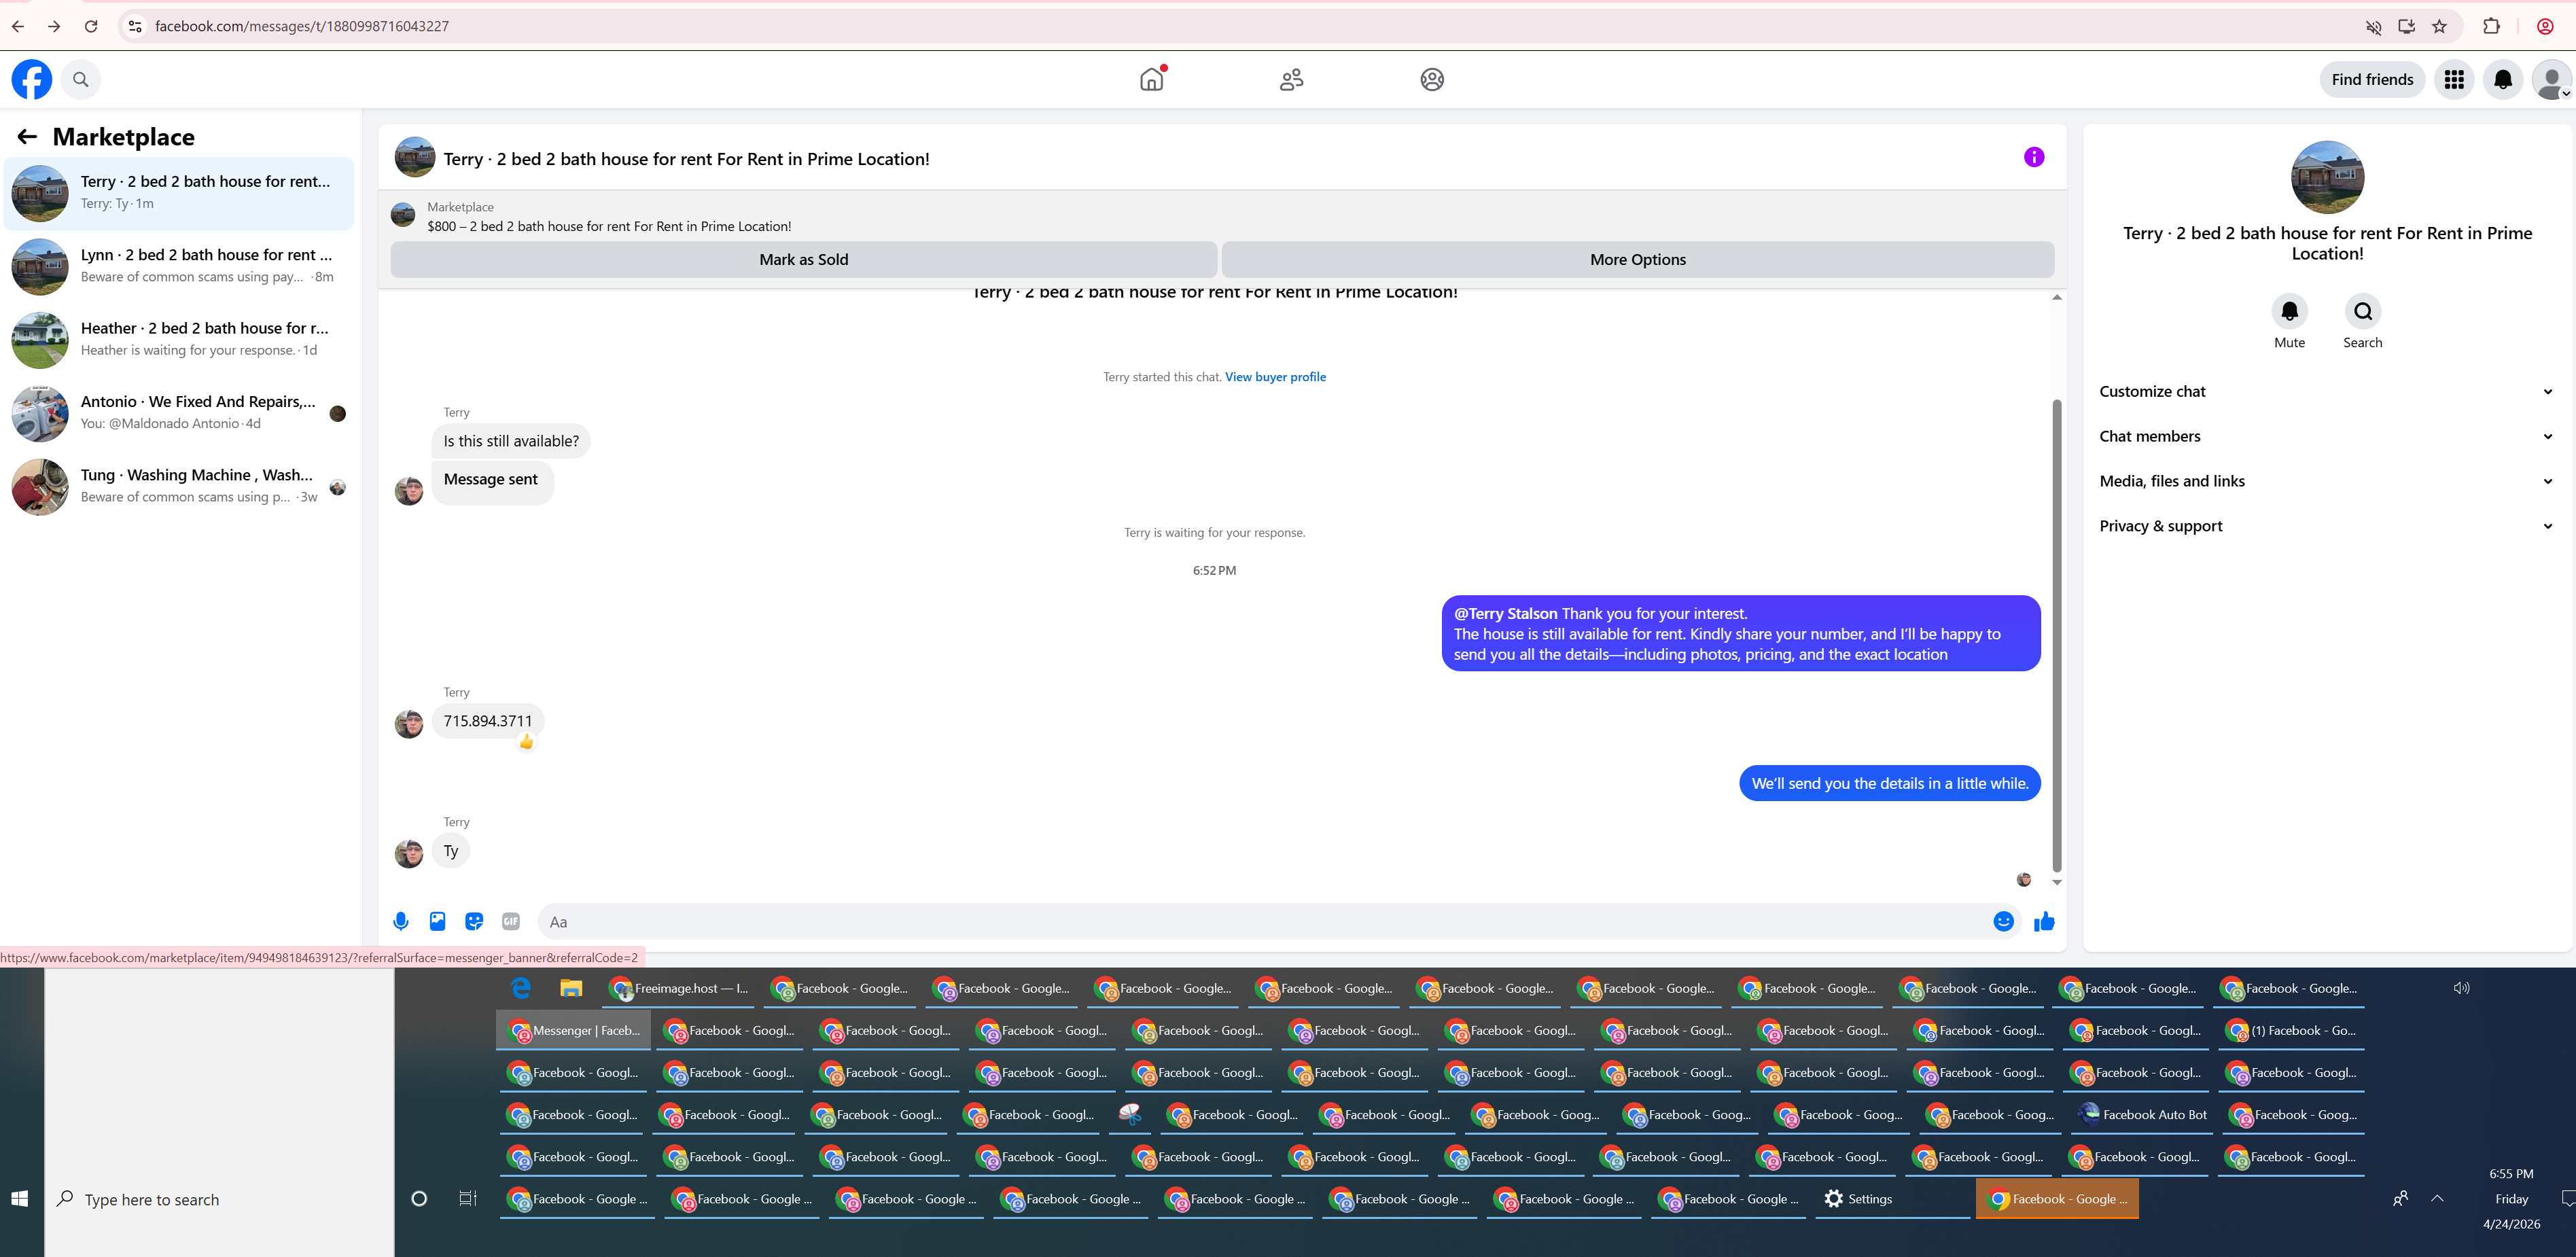Reload the page in the browser
The width and height of the screenshot is (2576, 1257).
tap(91, 26)
